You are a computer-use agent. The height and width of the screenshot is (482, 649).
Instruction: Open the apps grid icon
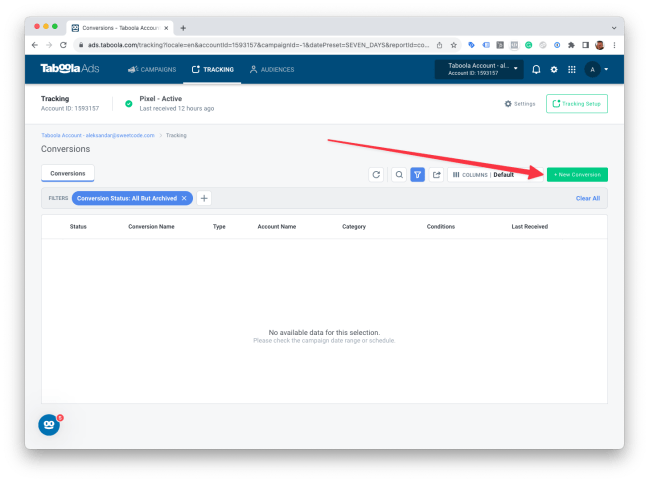572,70
